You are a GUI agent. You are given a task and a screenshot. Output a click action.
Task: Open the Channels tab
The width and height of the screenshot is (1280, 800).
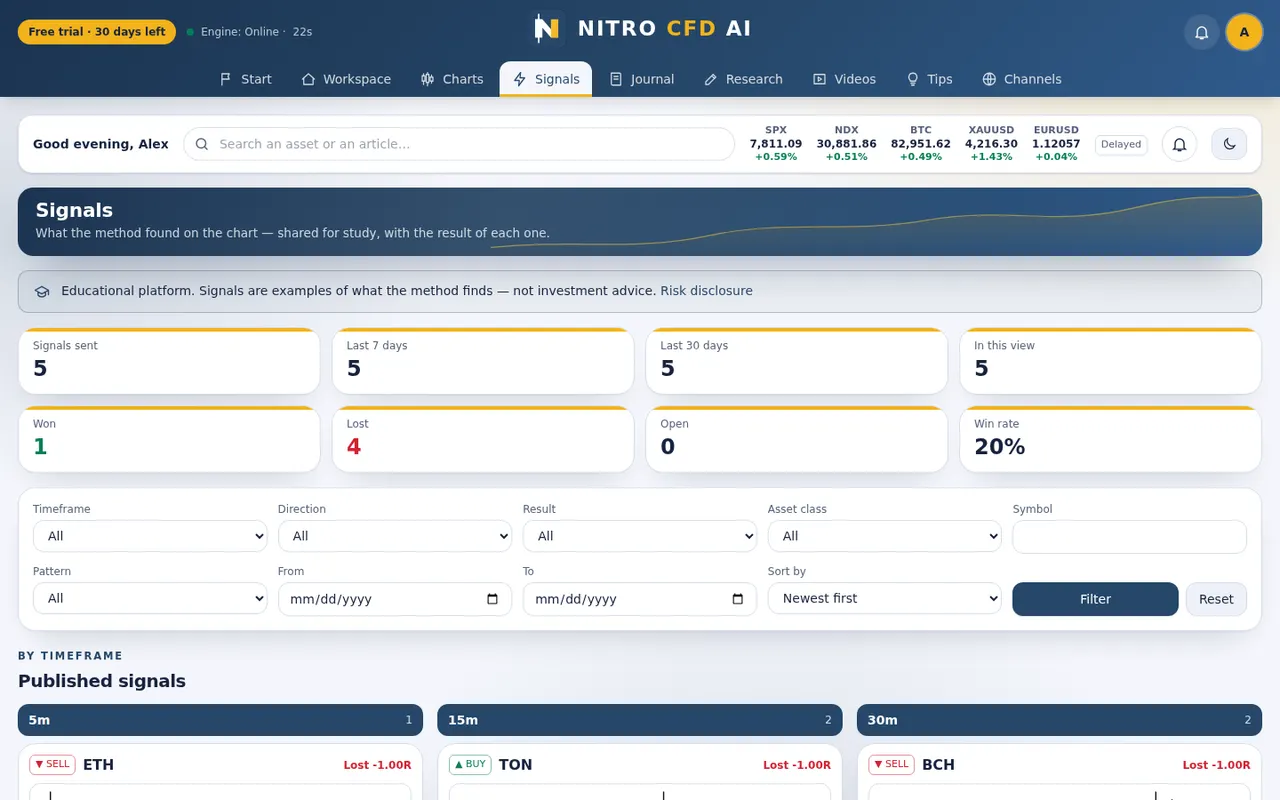[1022, 79]
